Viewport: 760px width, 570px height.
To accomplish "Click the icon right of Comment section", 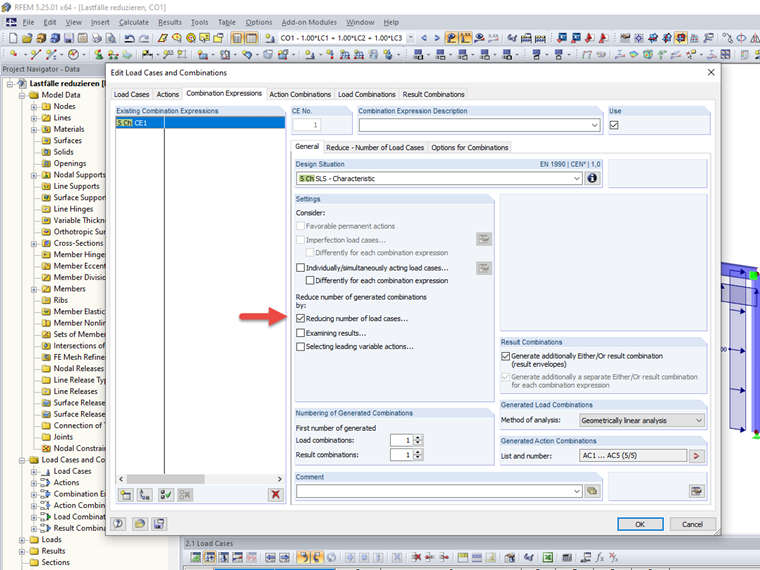I will click(x=696, y=491).
